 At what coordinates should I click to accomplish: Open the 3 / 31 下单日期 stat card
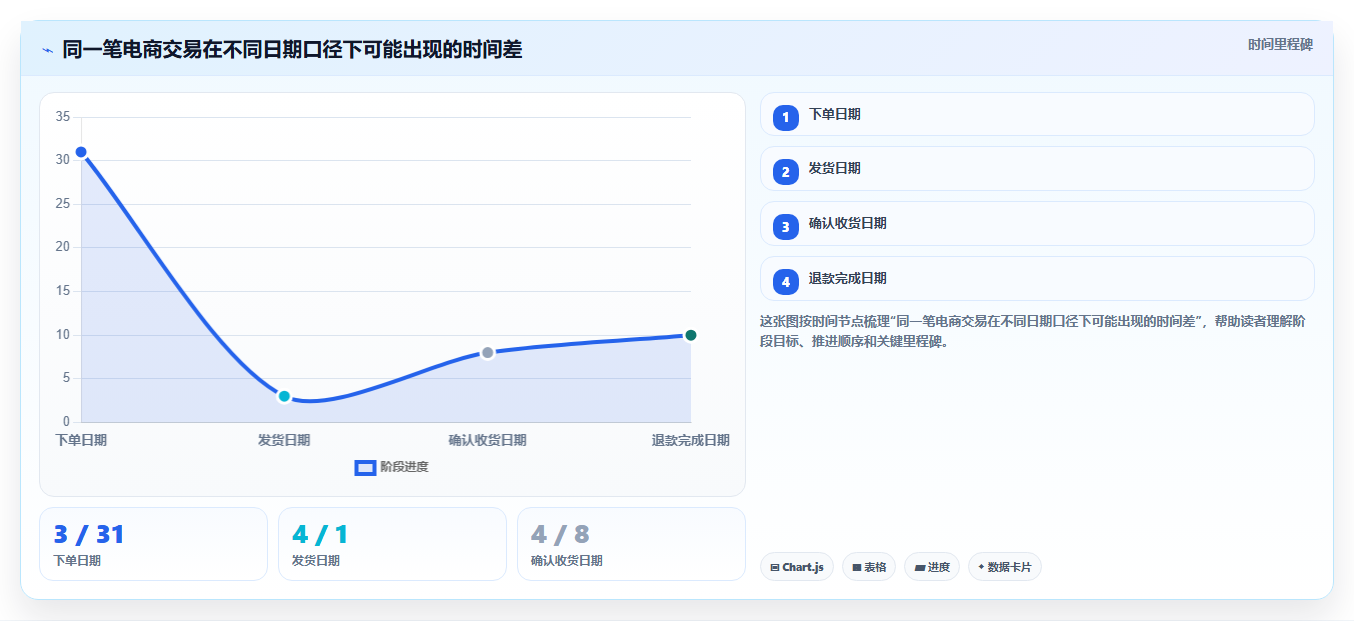tap(153, 544)
